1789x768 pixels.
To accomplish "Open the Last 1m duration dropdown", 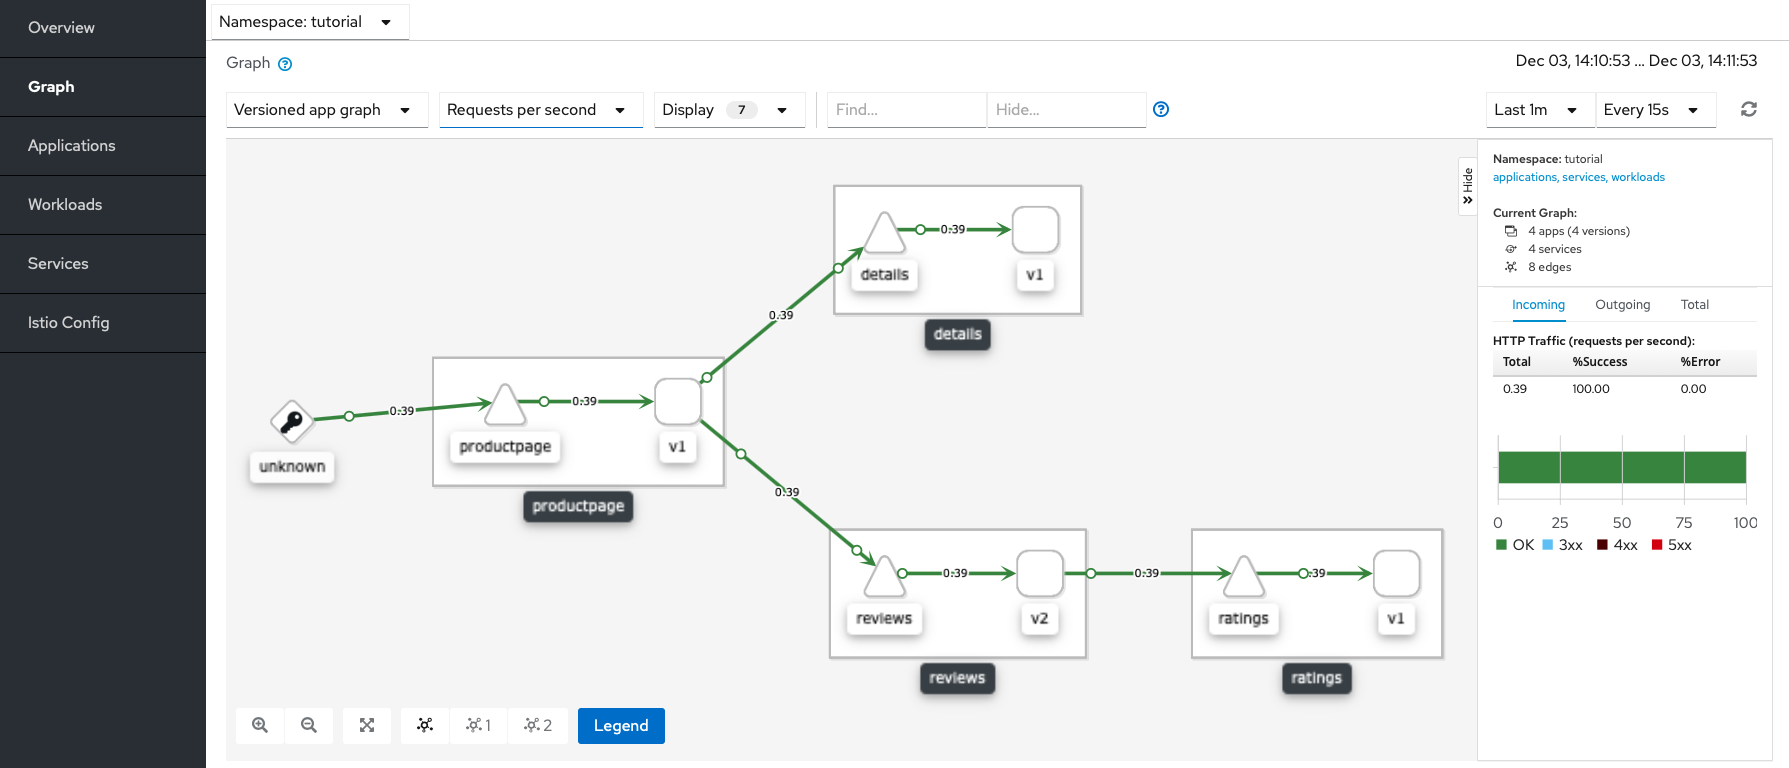I will [x=1537, y=110].
